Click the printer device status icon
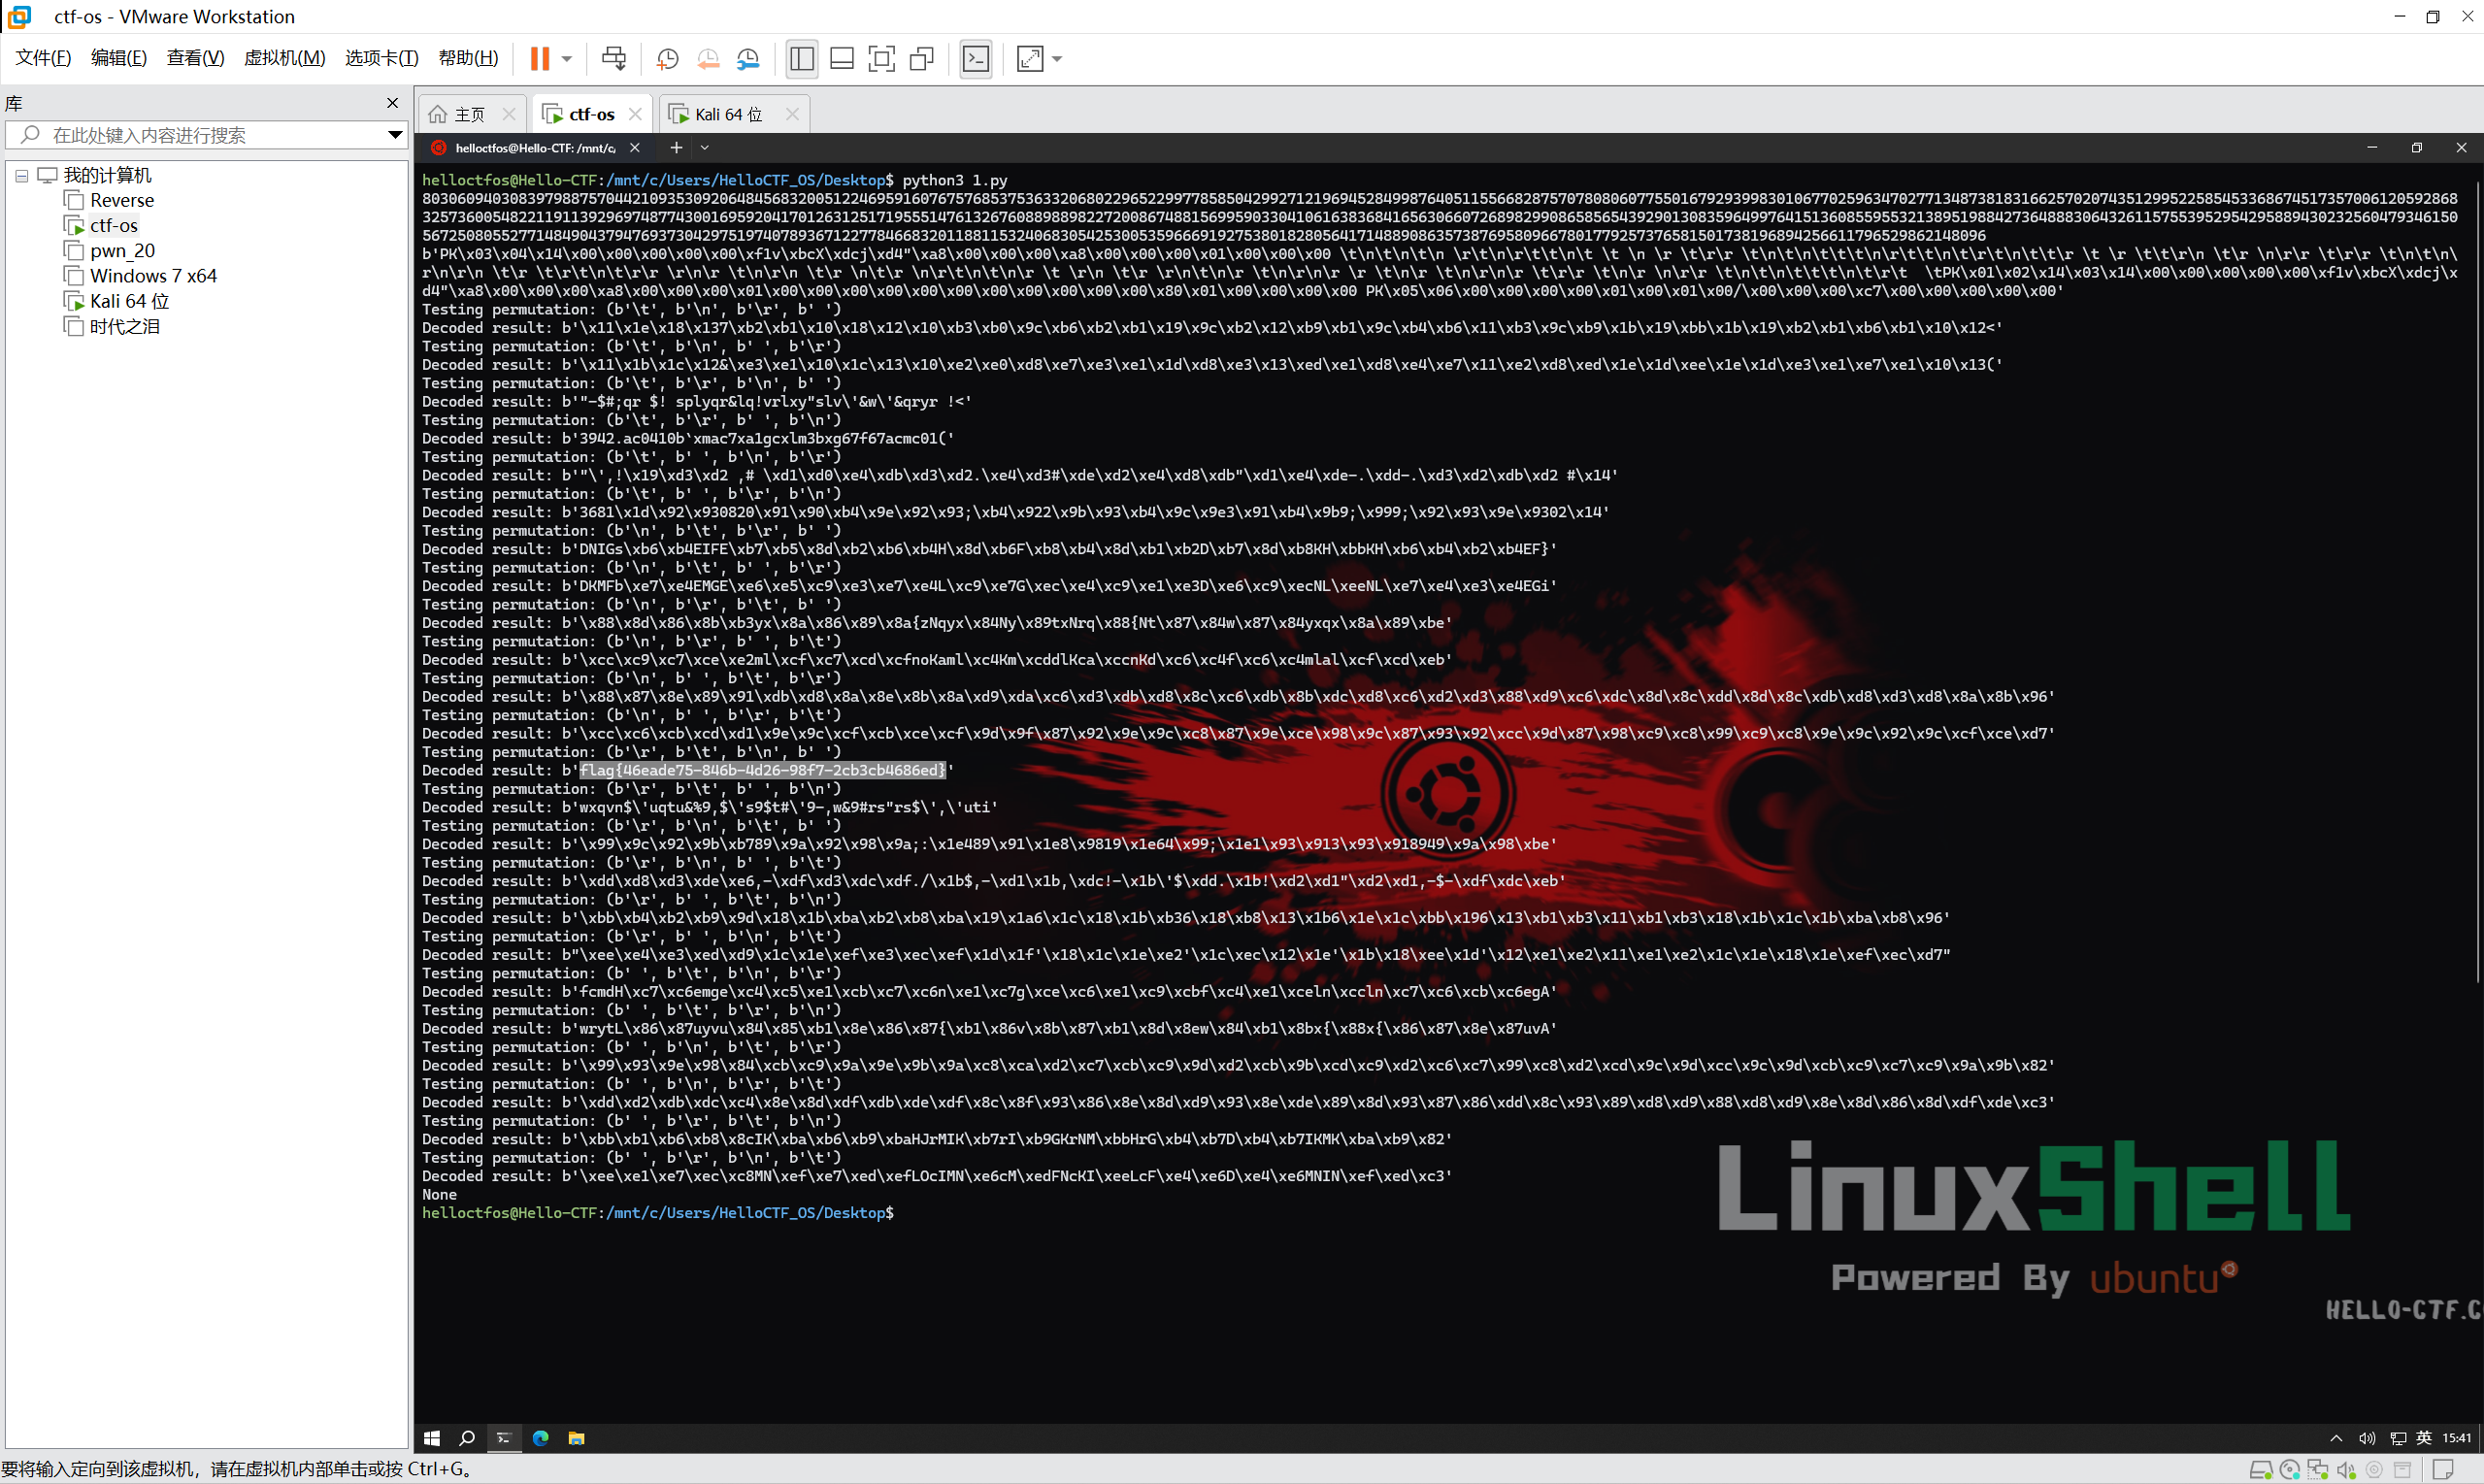Viewport: 2484px width, 1484px height. pos(2402,1470)
